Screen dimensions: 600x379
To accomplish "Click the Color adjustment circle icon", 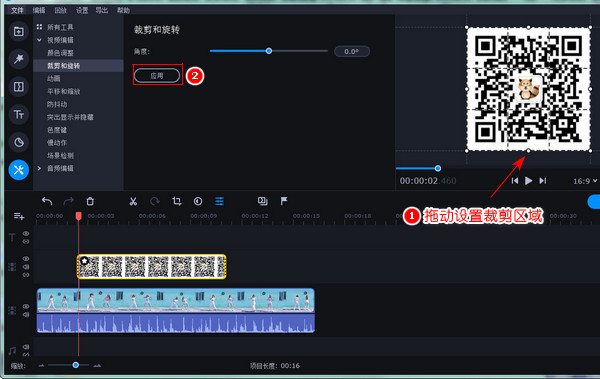I will (198, 201).
